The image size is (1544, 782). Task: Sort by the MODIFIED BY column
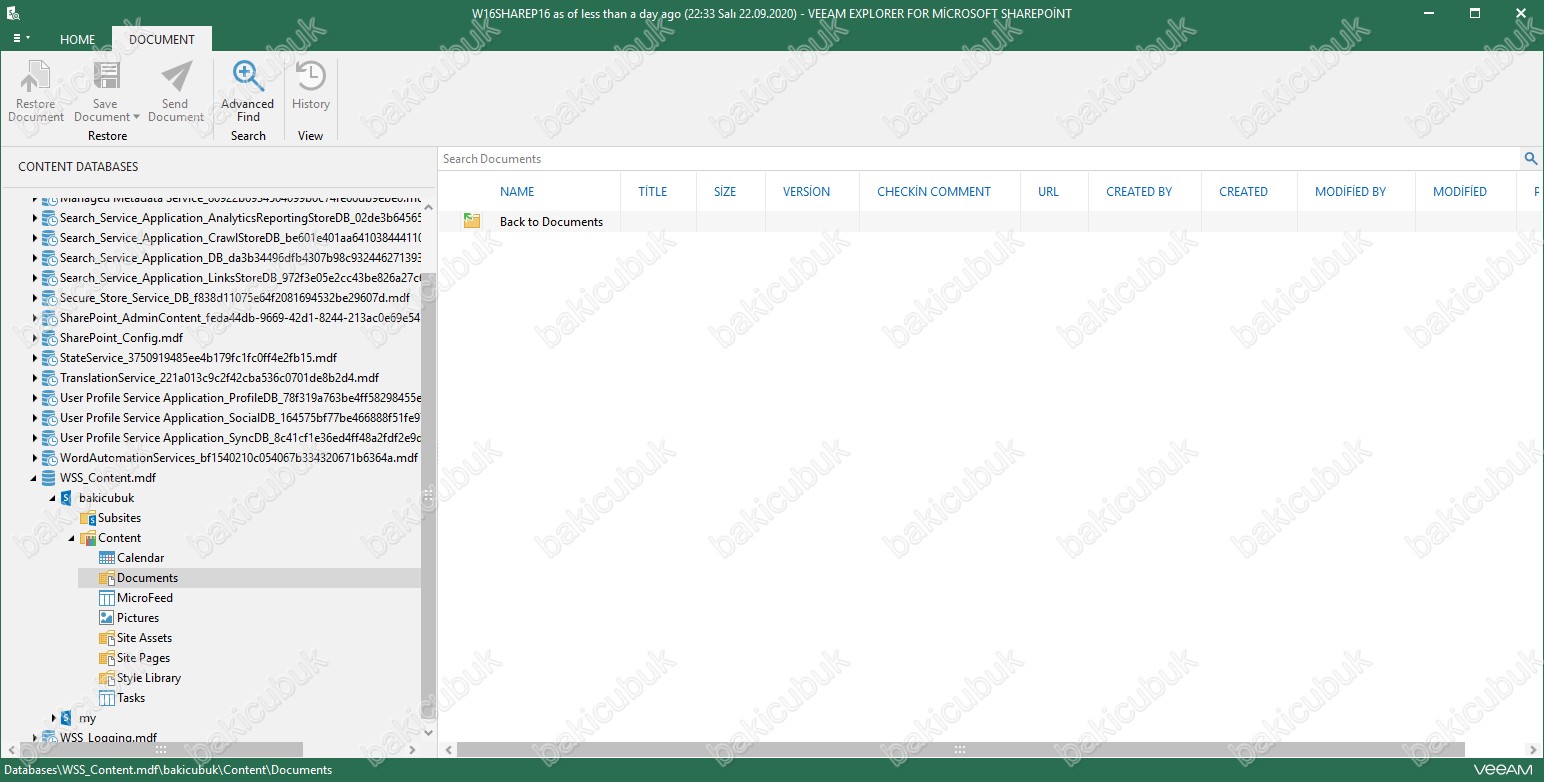pos(1350,191)
